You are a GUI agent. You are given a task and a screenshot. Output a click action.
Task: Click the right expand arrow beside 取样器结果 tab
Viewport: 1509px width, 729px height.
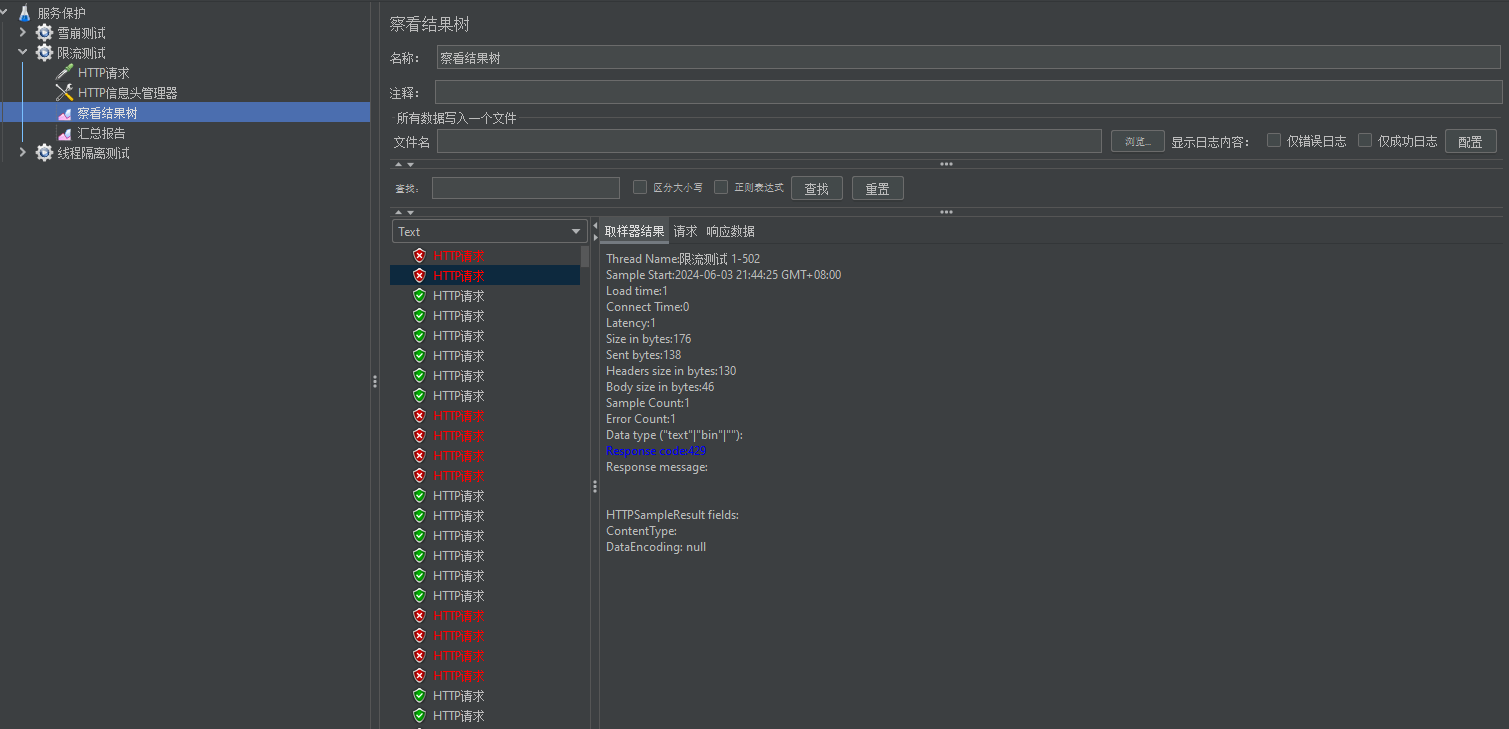pyautogui.click(x=595, y=237)
